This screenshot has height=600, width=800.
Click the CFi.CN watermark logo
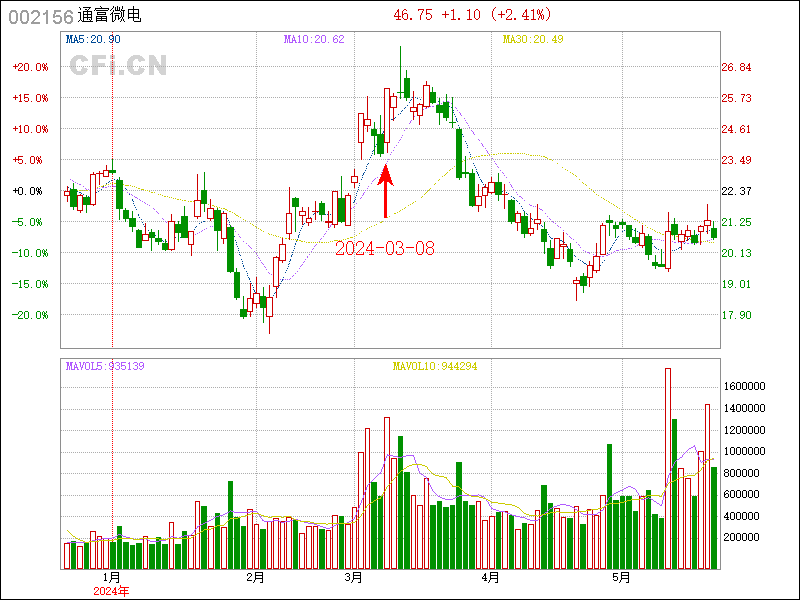click(118, 65)
